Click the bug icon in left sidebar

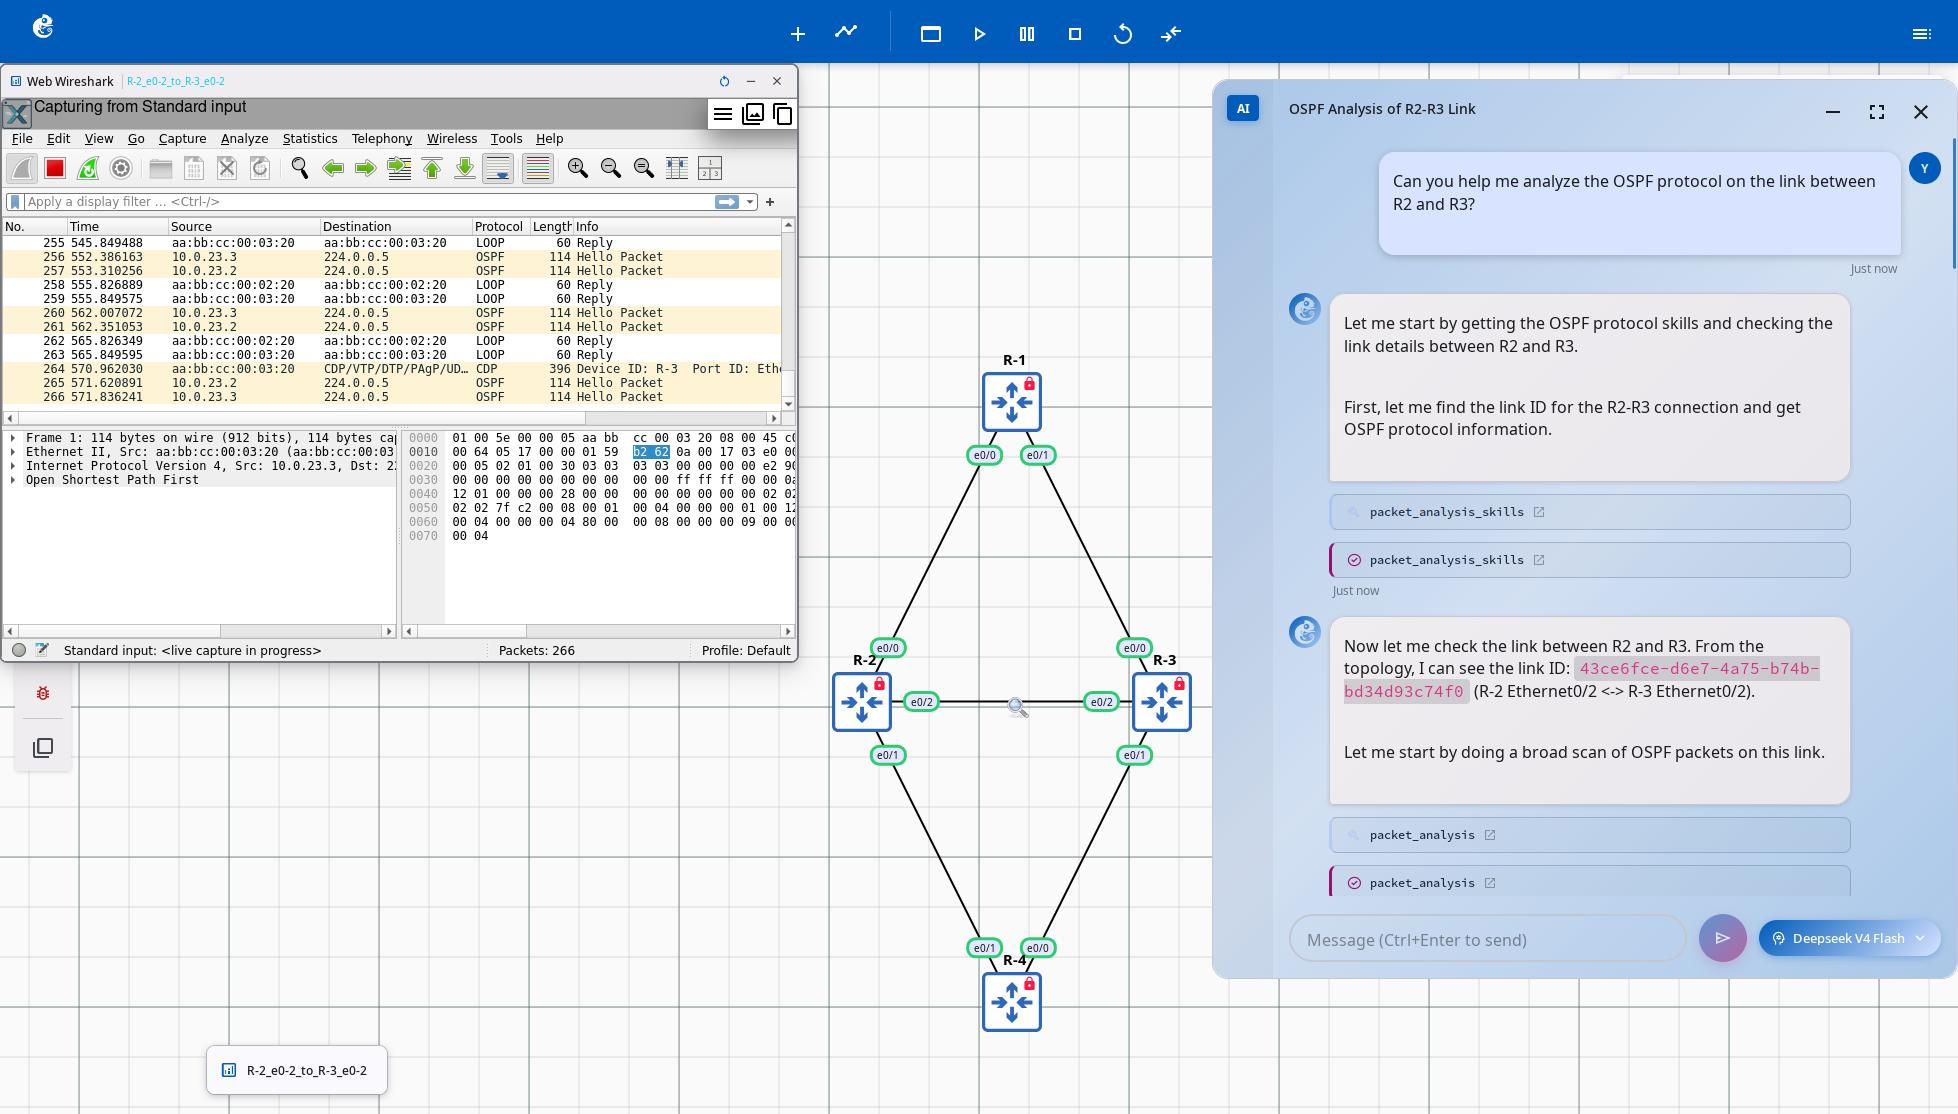point(43,693)
